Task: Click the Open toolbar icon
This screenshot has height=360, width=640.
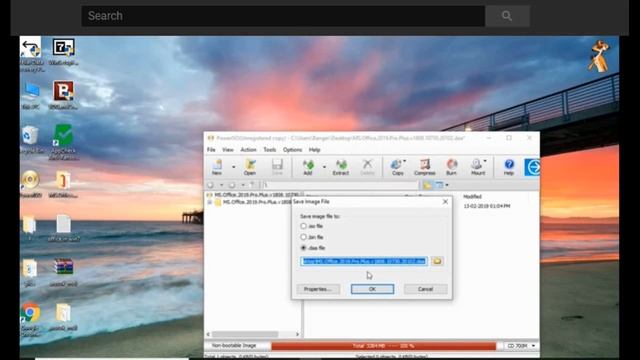Action: (x=250, y=167)
